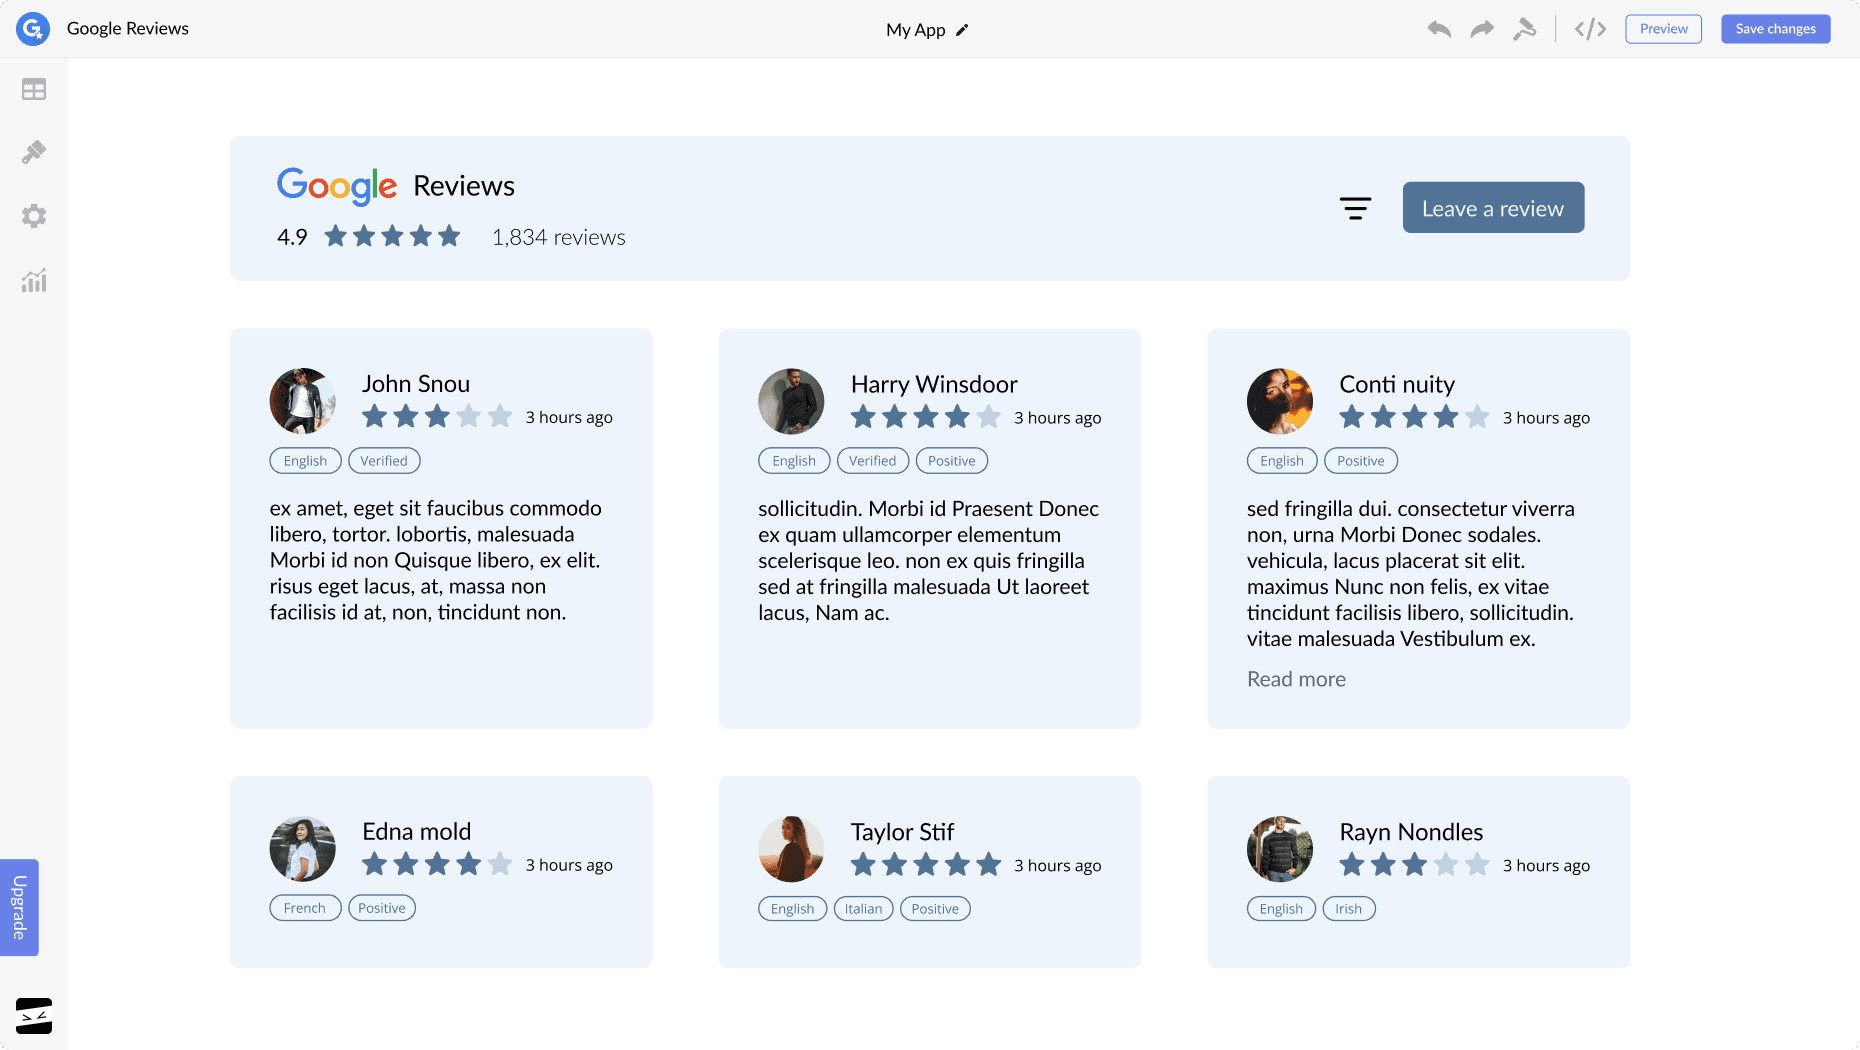Click the Google Reviews app logo icon
This screenshot has width=1860, height=1050.
coord(33,29)
